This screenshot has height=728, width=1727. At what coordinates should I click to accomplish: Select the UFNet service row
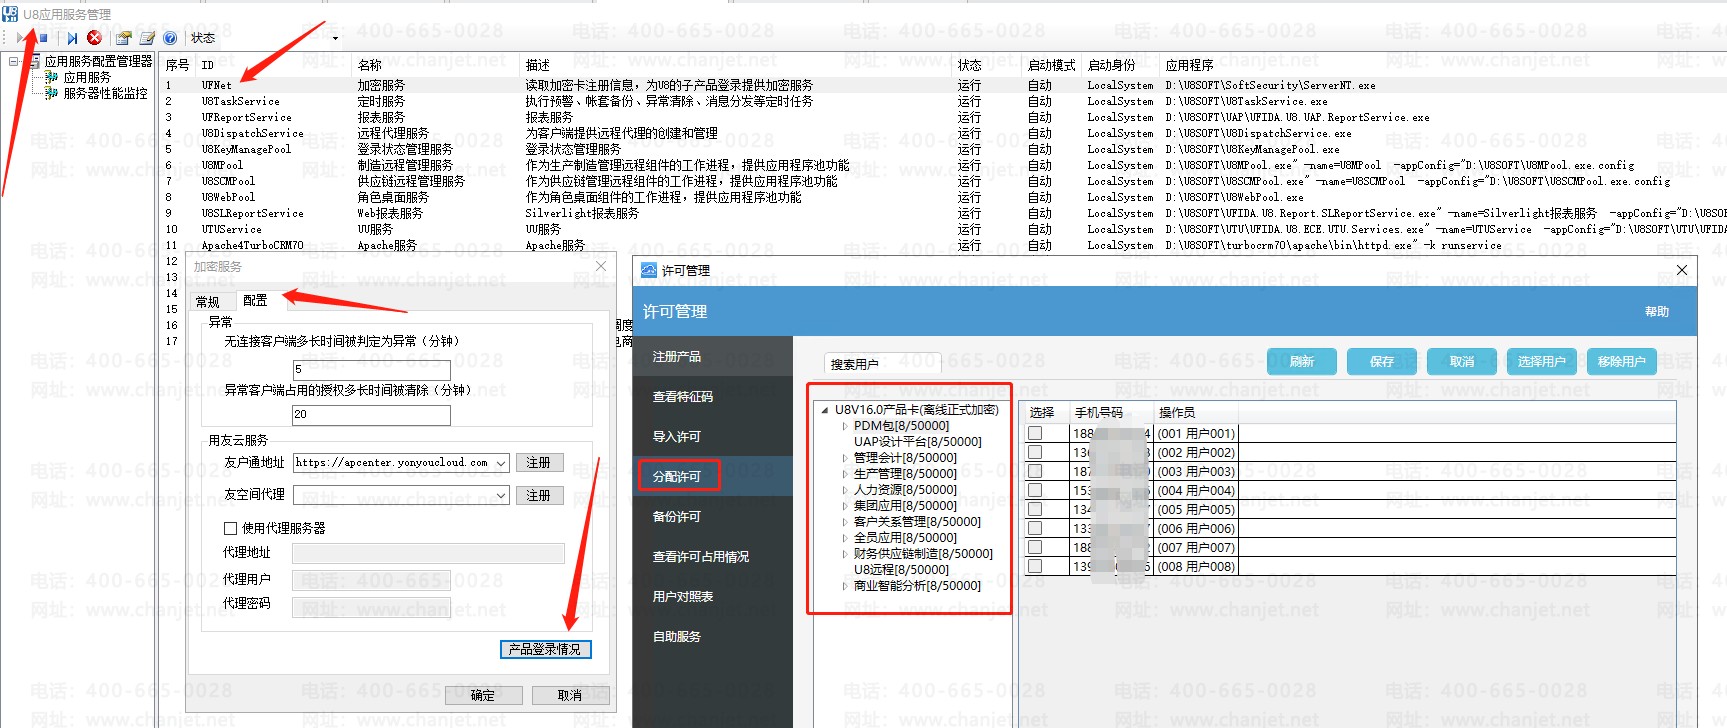[942, 85]
